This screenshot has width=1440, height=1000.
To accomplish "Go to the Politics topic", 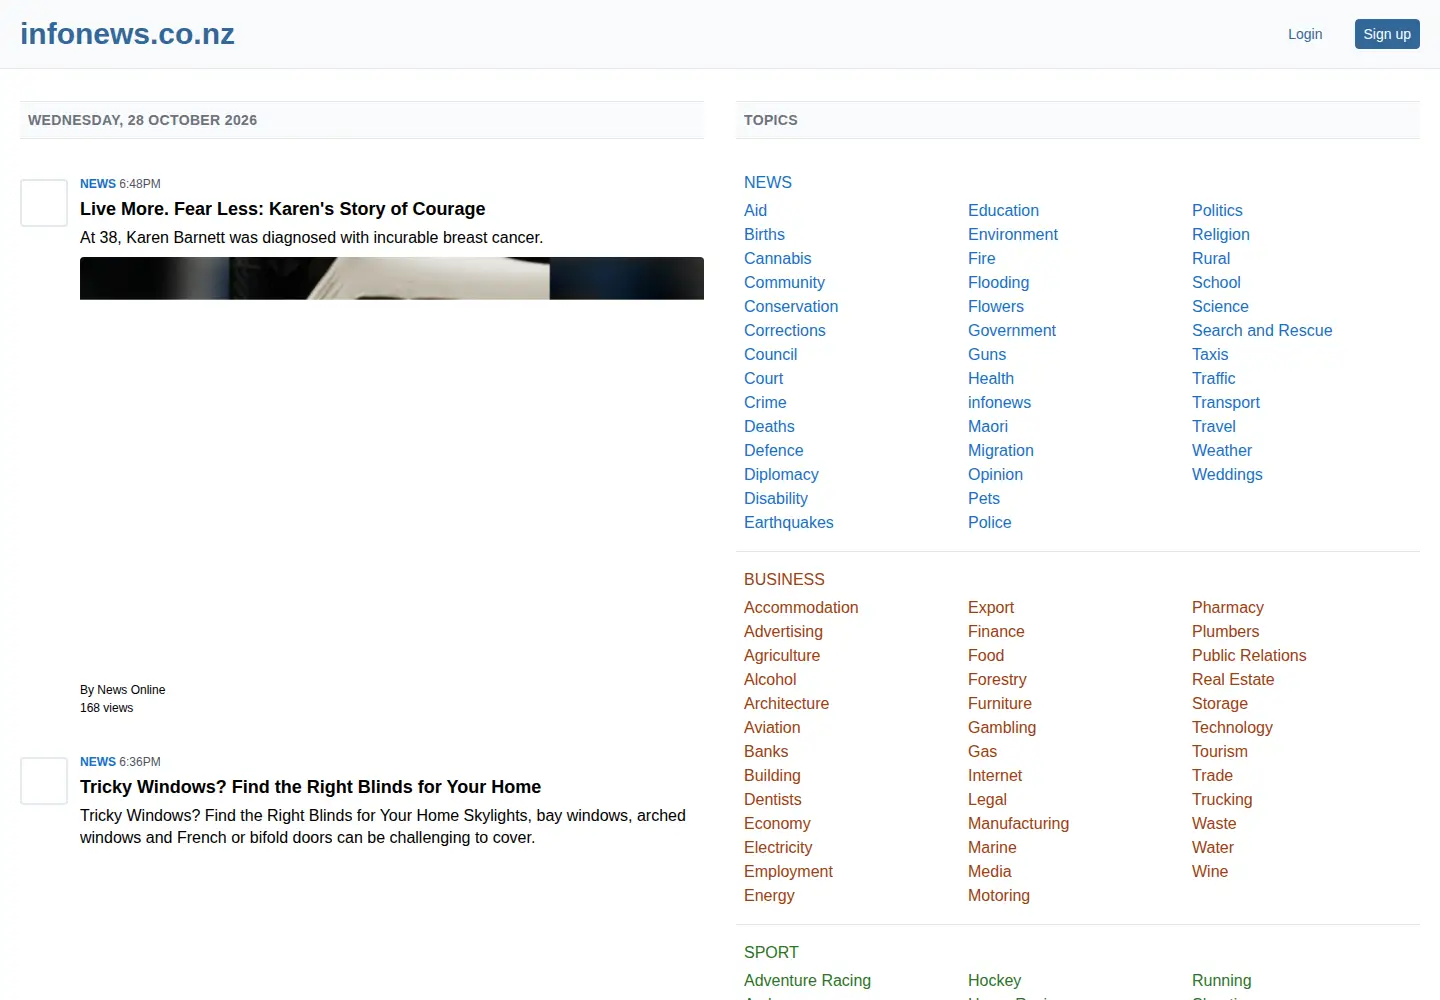I will tap(1217, 210).
